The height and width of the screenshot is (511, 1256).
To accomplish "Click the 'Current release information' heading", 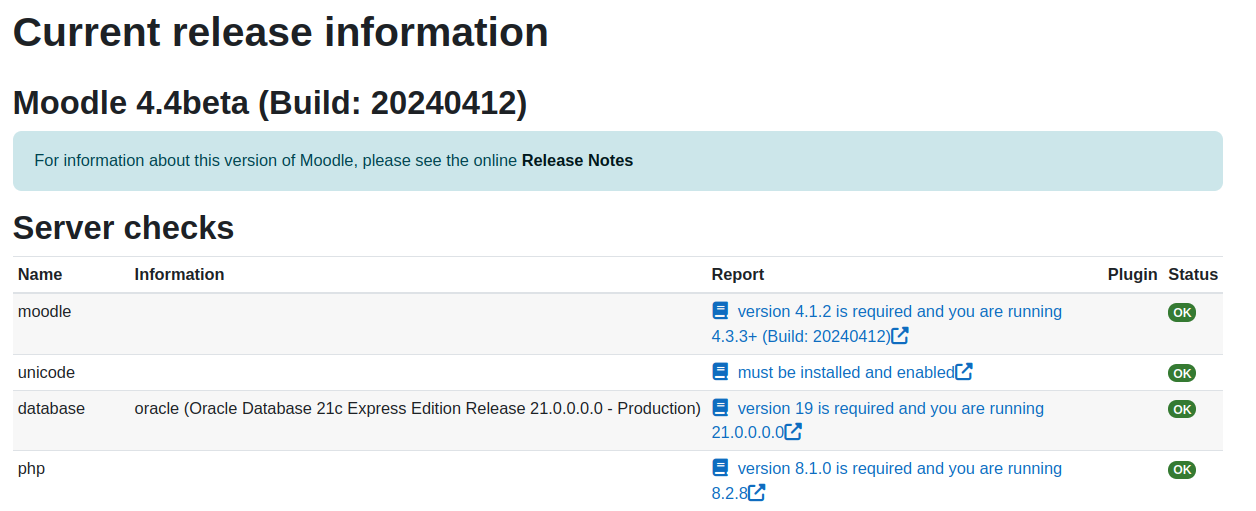I will 281,32.
